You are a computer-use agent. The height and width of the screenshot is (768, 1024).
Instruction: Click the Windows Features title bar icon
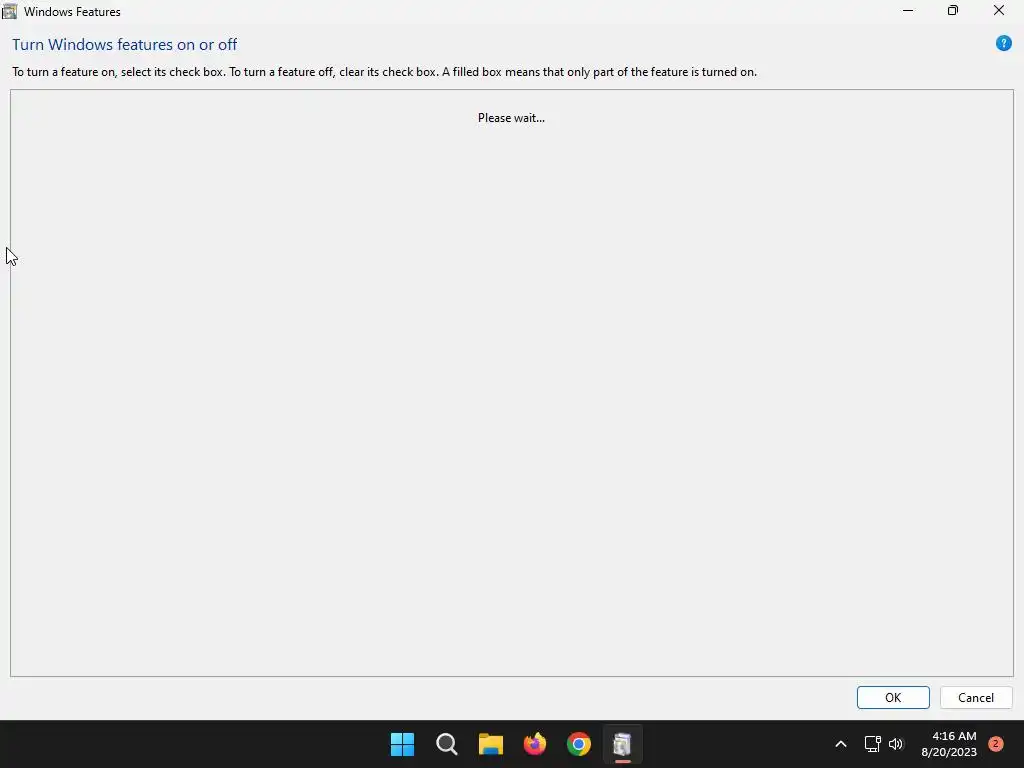pyautogui.click(x=9, y=11)
